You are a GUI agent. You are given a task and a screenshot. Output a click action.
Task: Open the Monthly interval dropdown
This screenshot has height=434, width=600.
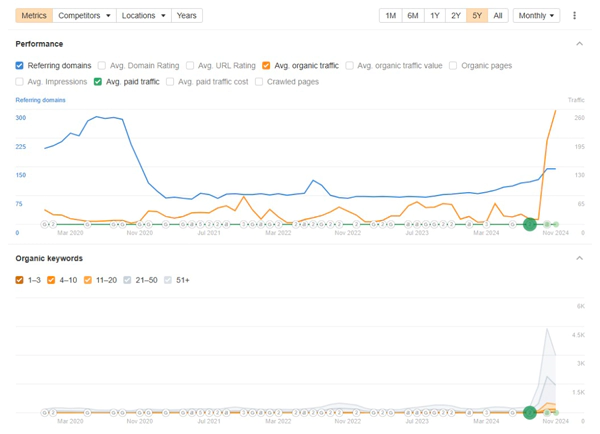point(536,16)
